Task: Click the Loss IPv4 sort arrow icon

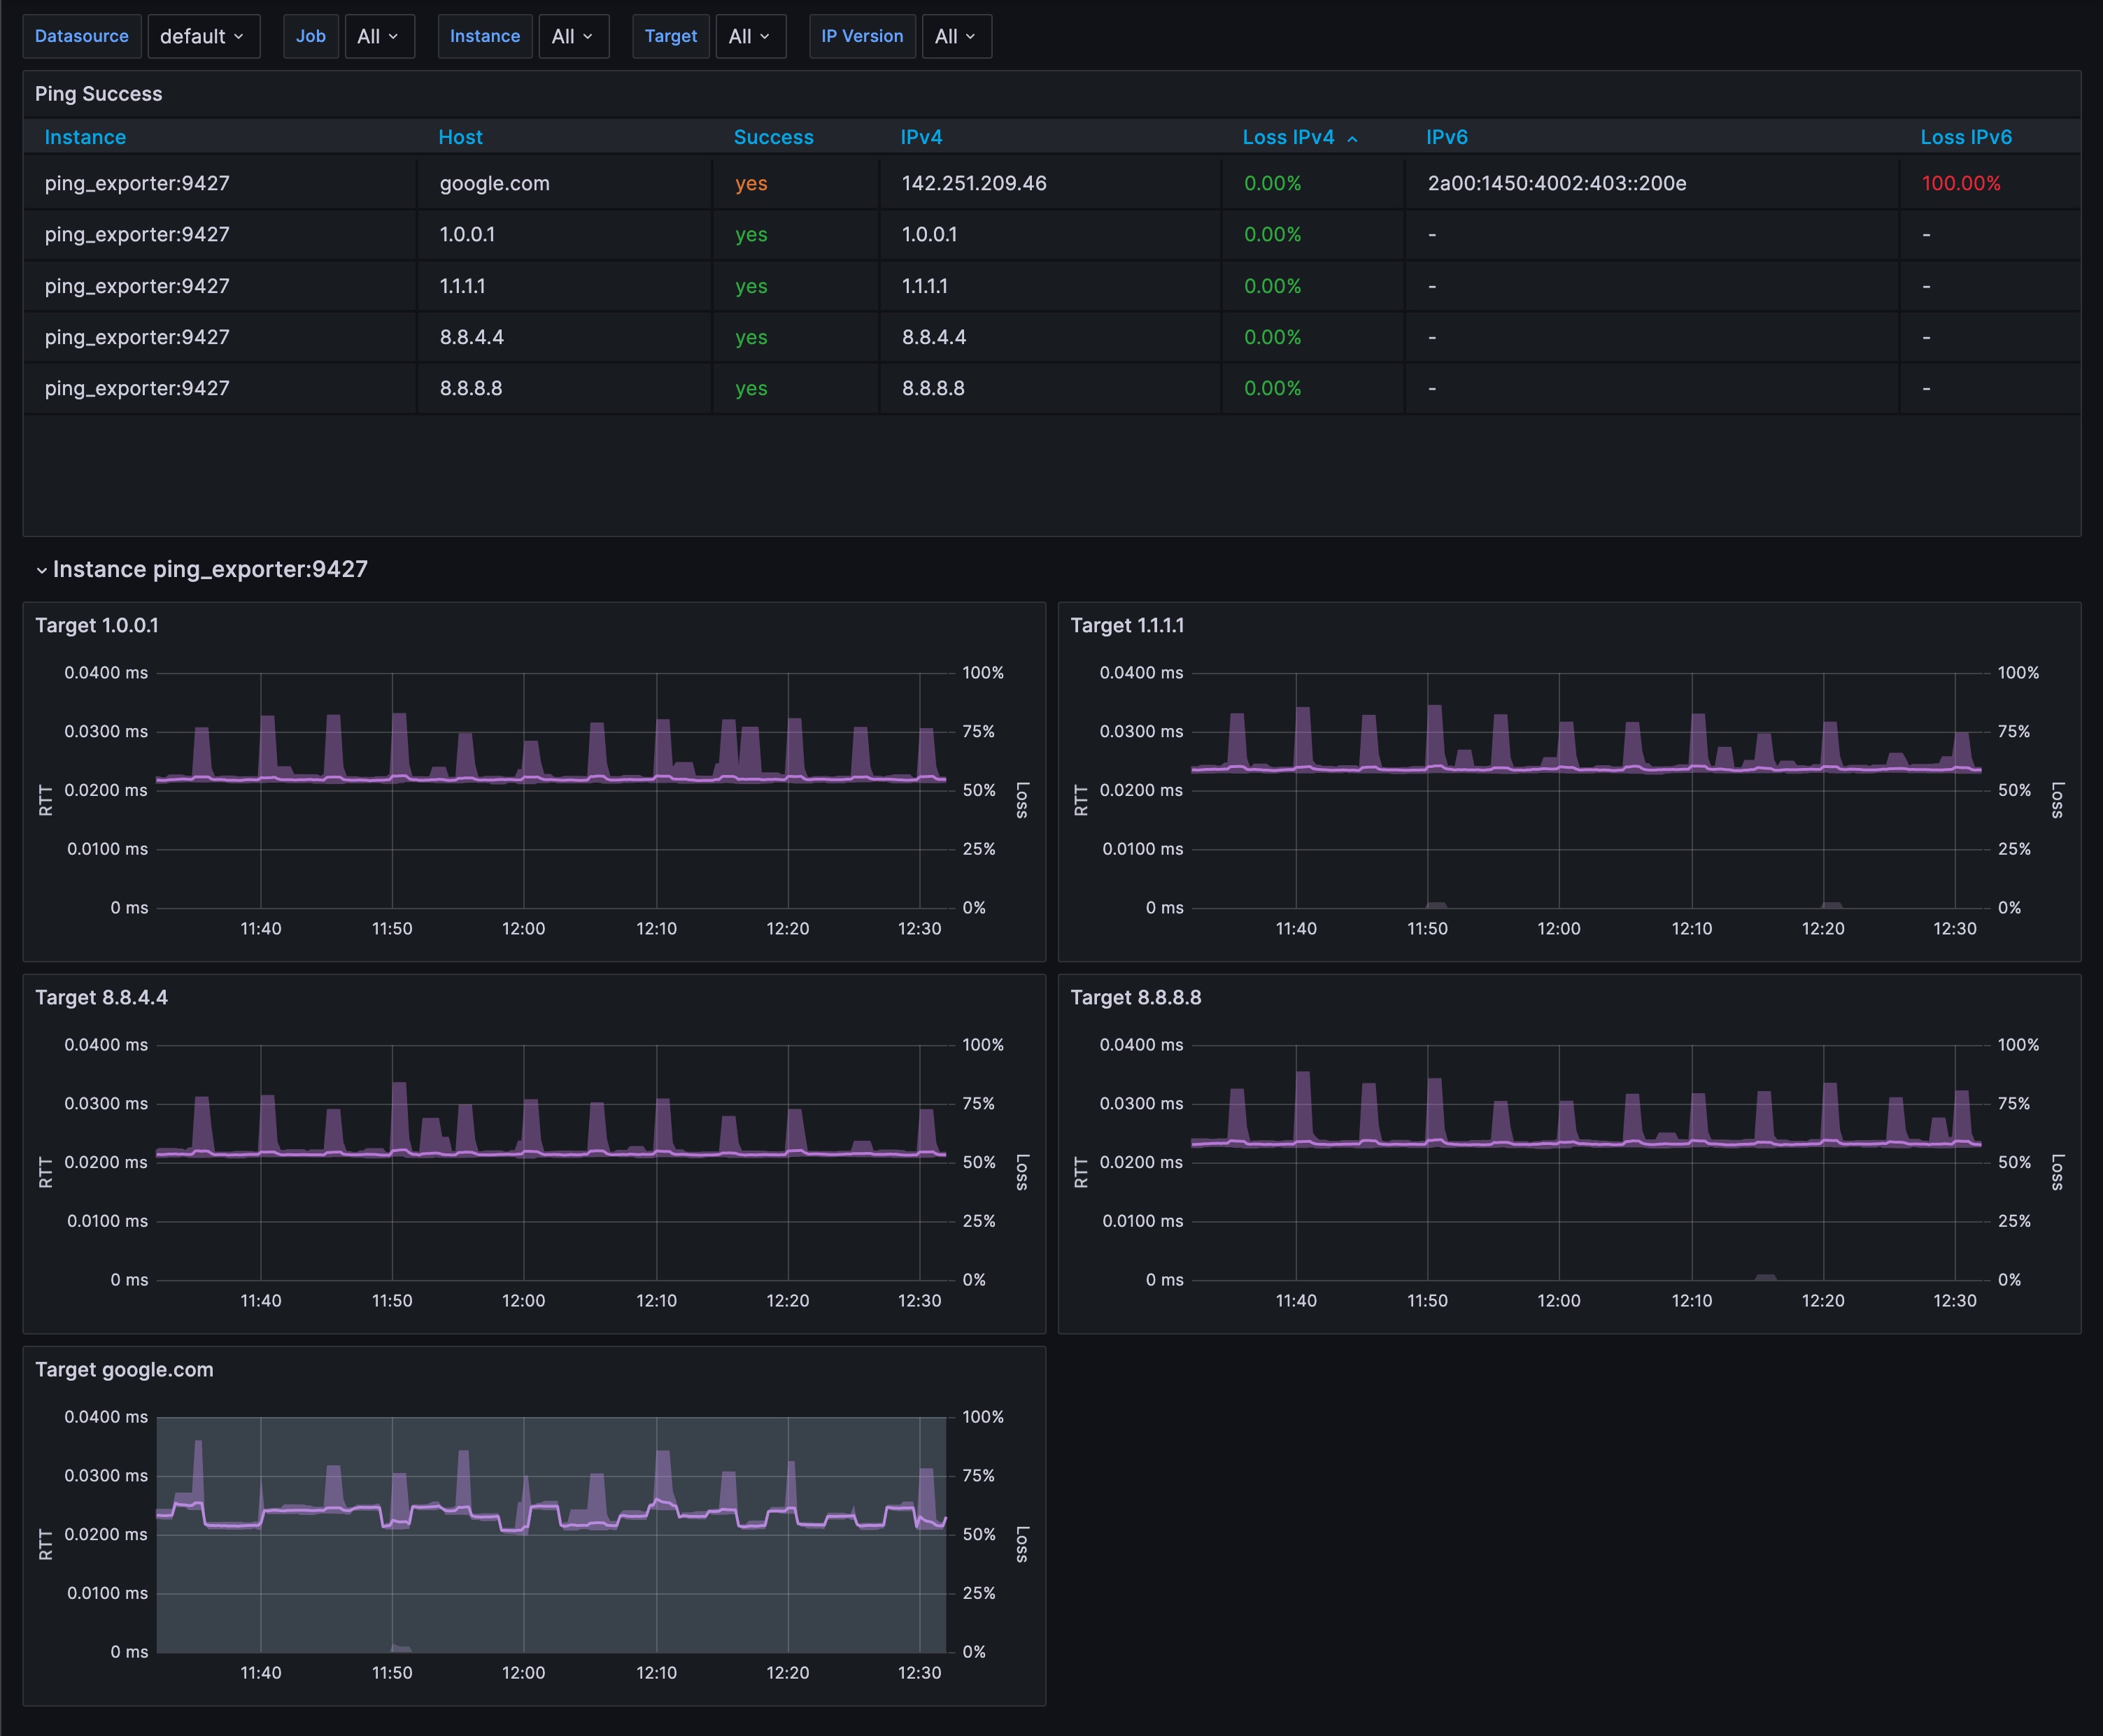Action: coord(1353,139)
